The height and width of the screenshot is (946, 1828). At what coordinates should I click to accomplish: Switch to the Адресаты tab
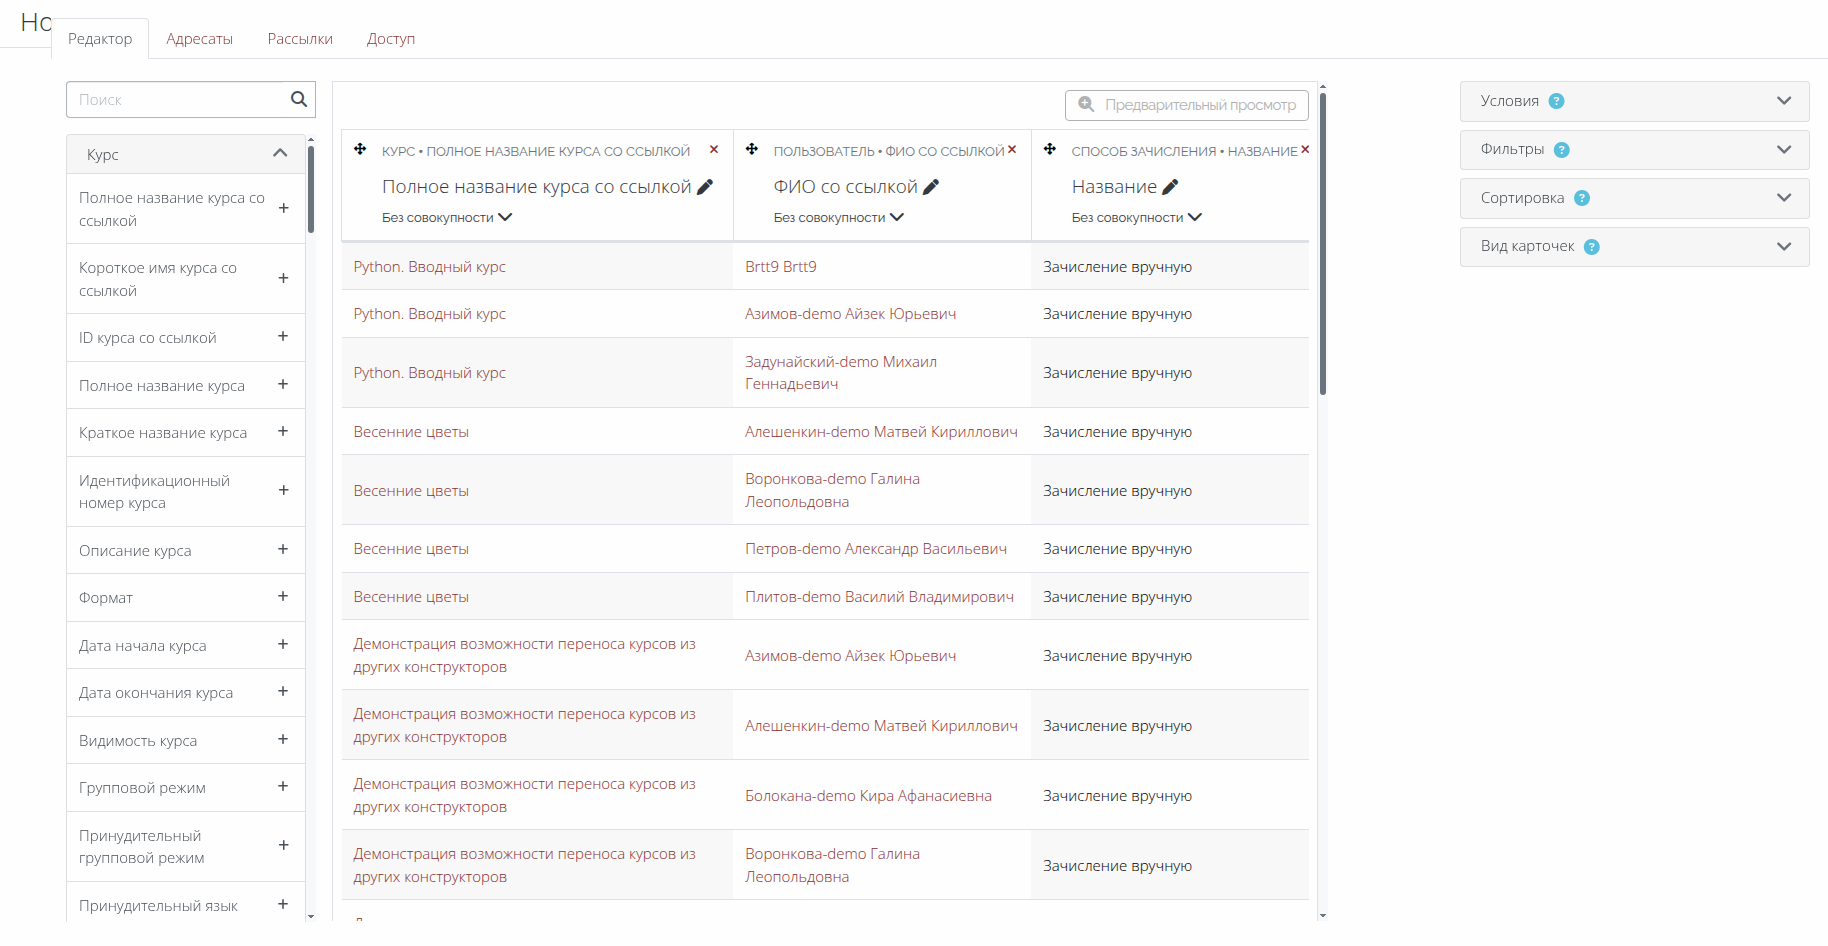(x=199, y=39)
